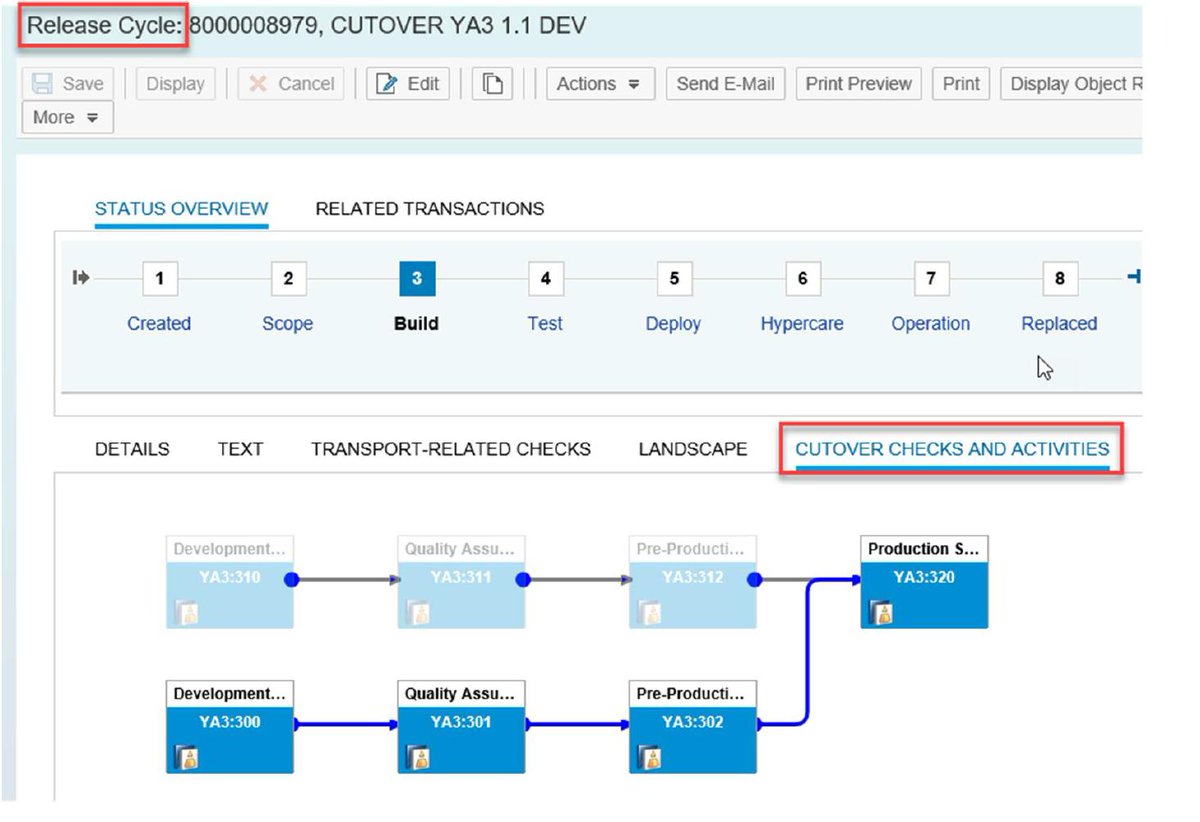Viewport: 1200px width, 822px height.
Task: Click the lock icon in YA3:311 node
Action: click(417, 613)
